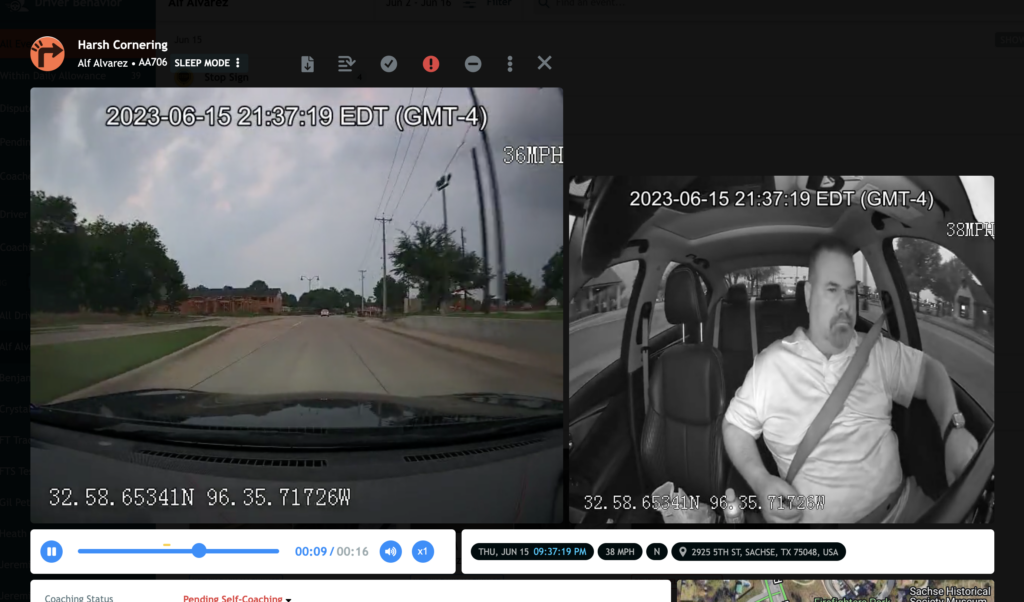Click the road-facing dashcam video

[x=296, y=305]
